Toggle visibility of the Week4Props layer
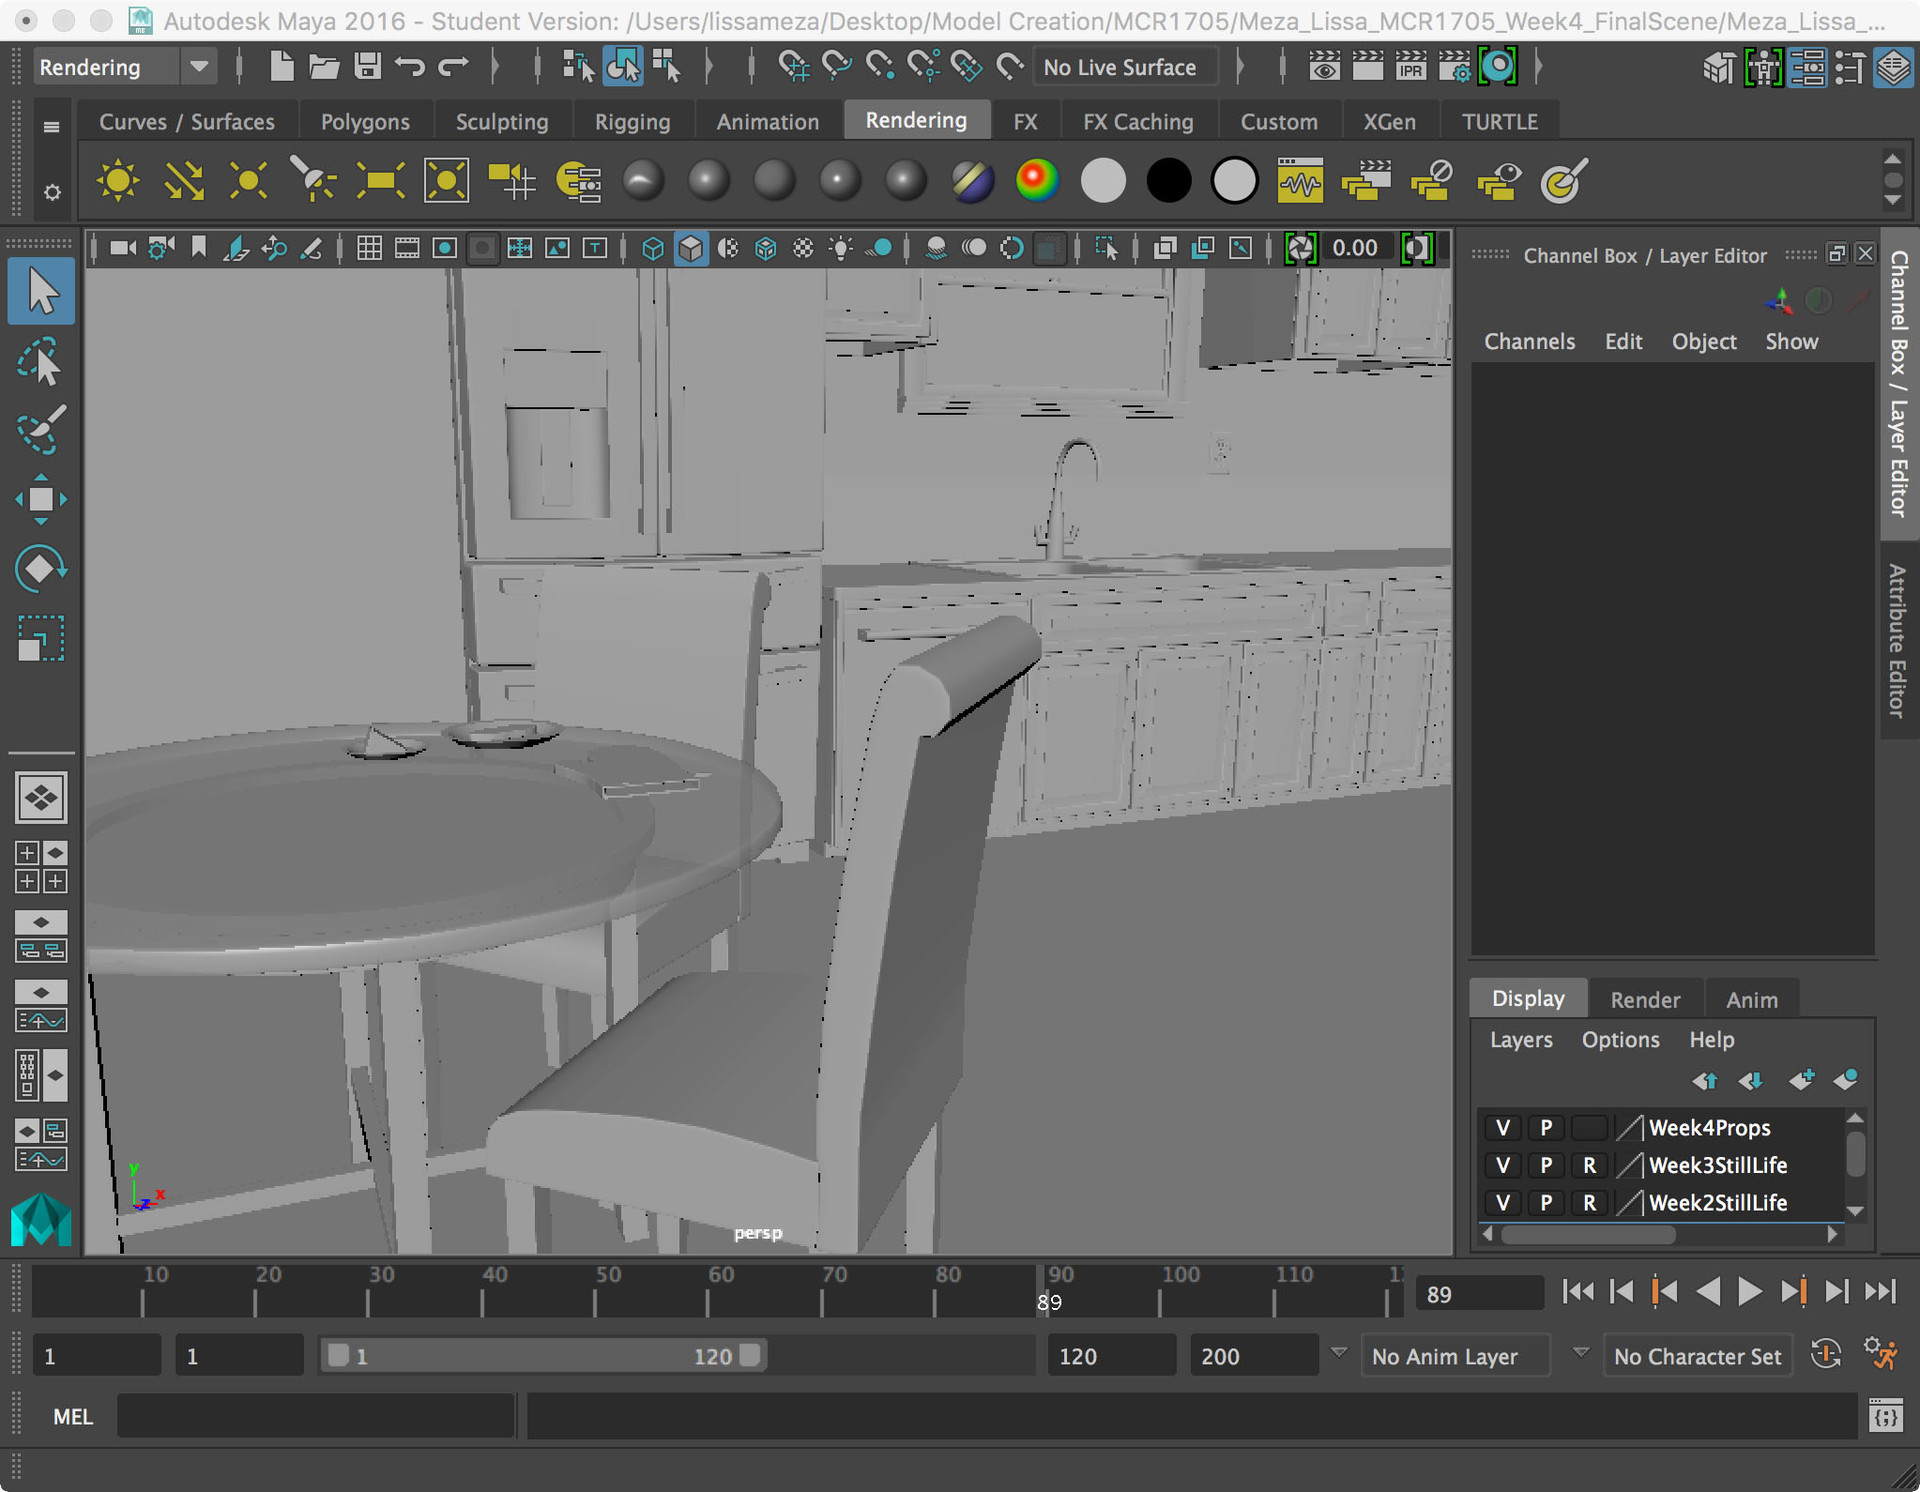Screen dimensions: 1920x1492 (1502, 1128)
